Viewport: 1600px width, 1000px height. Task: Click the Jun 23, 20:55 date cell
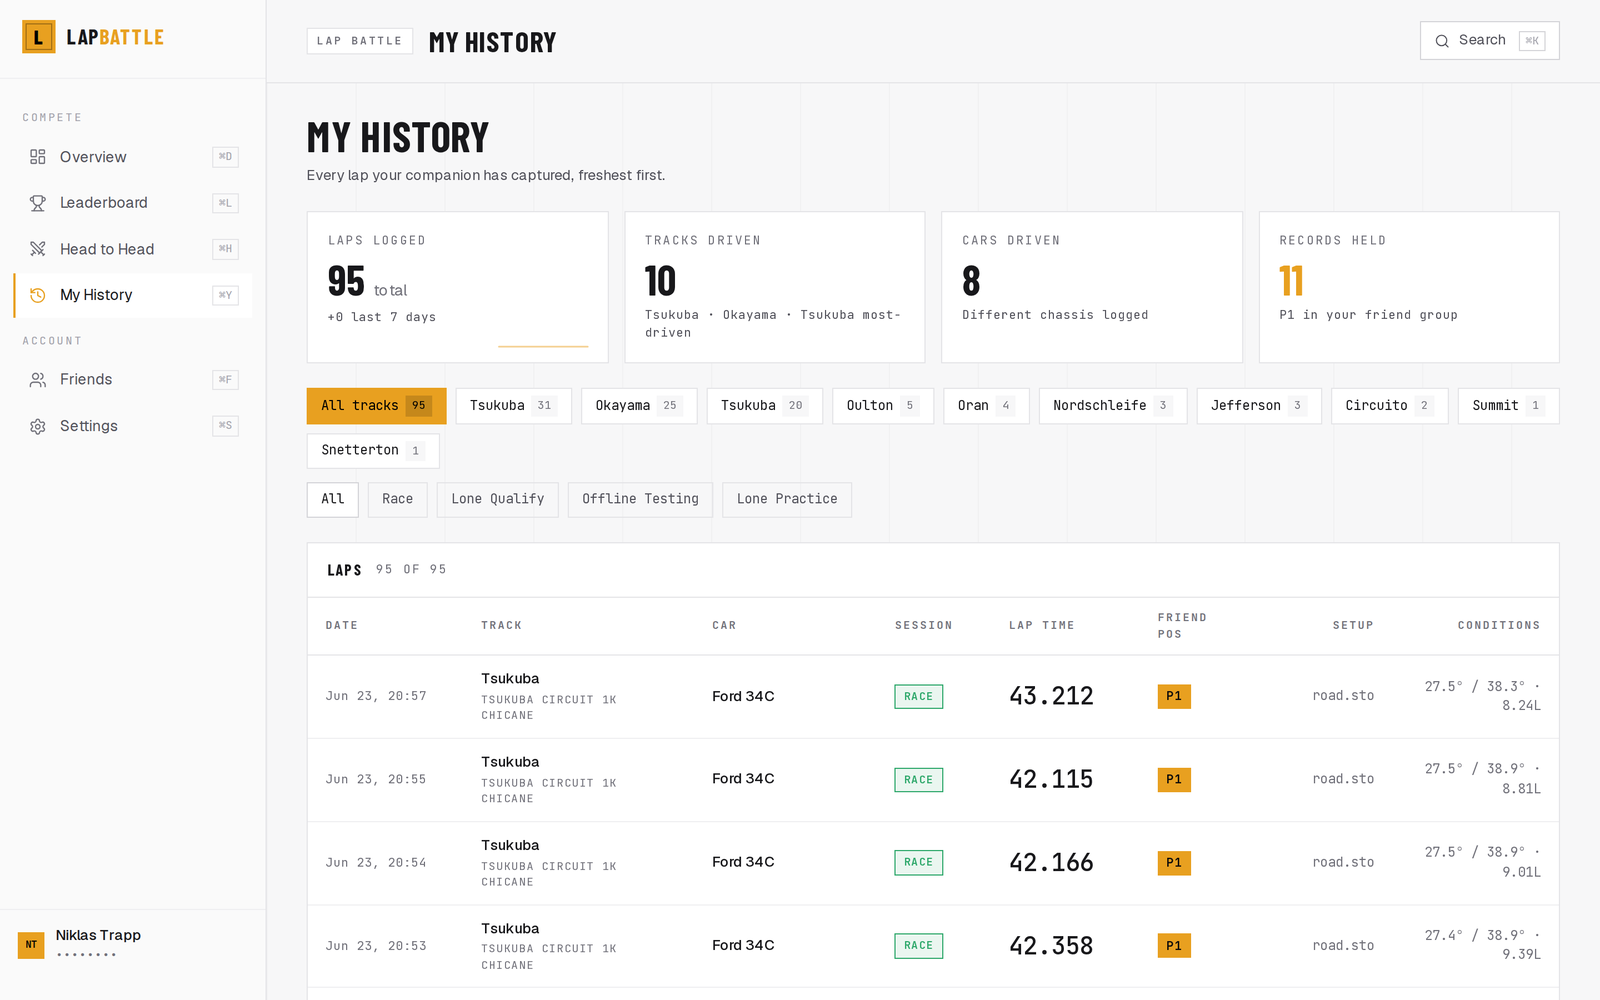point(376,780)
